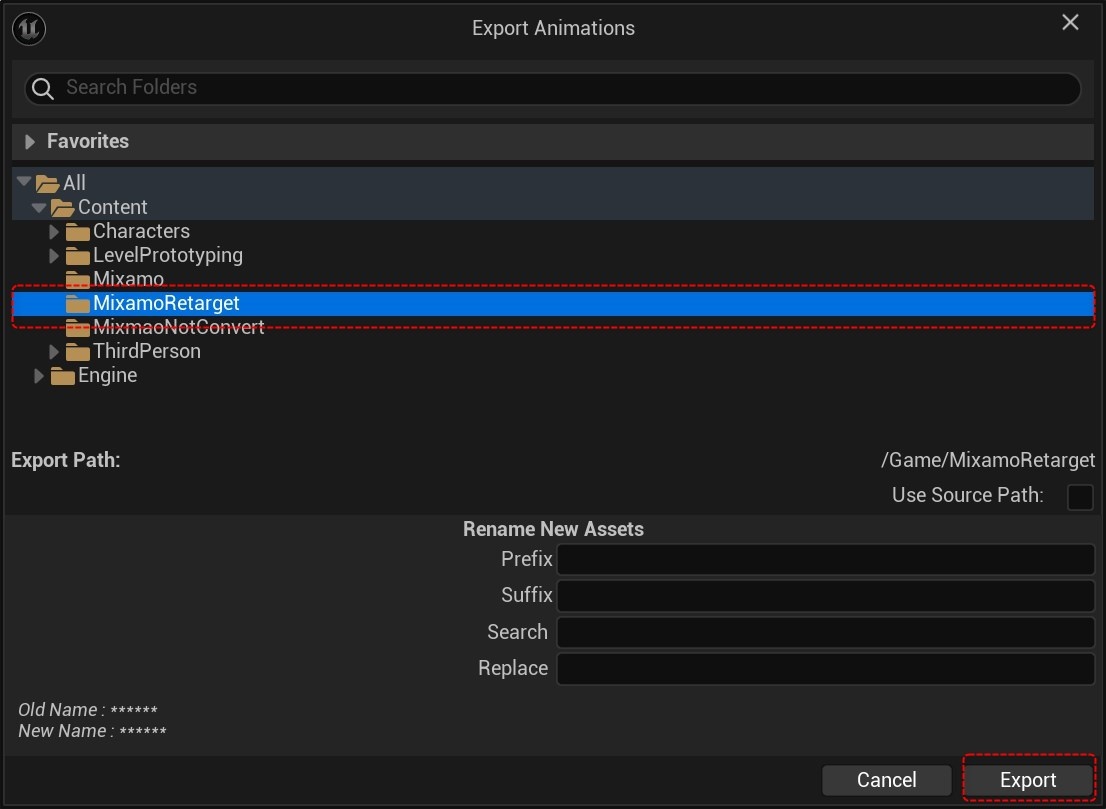Click the Mixamo folder icon
The width and height of the screenshot is (1106, 809).
click(78, 279)
